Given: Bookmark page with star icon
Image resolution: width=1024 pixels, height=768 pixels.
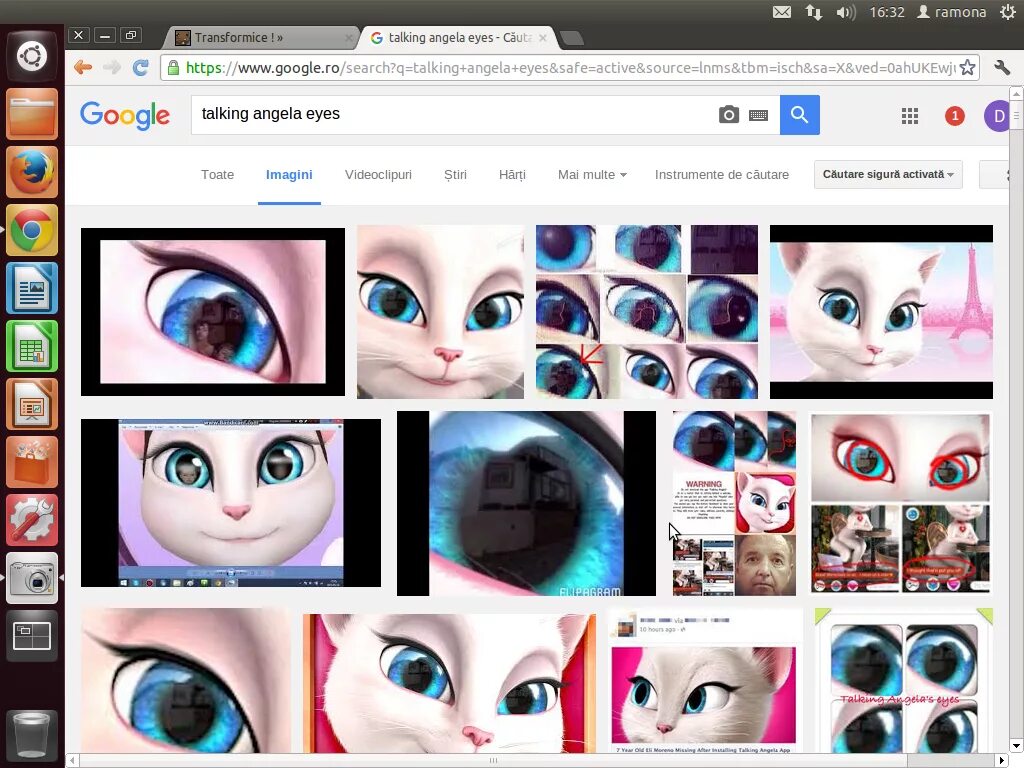Looking at the screenshot, I should pos(967,67).
